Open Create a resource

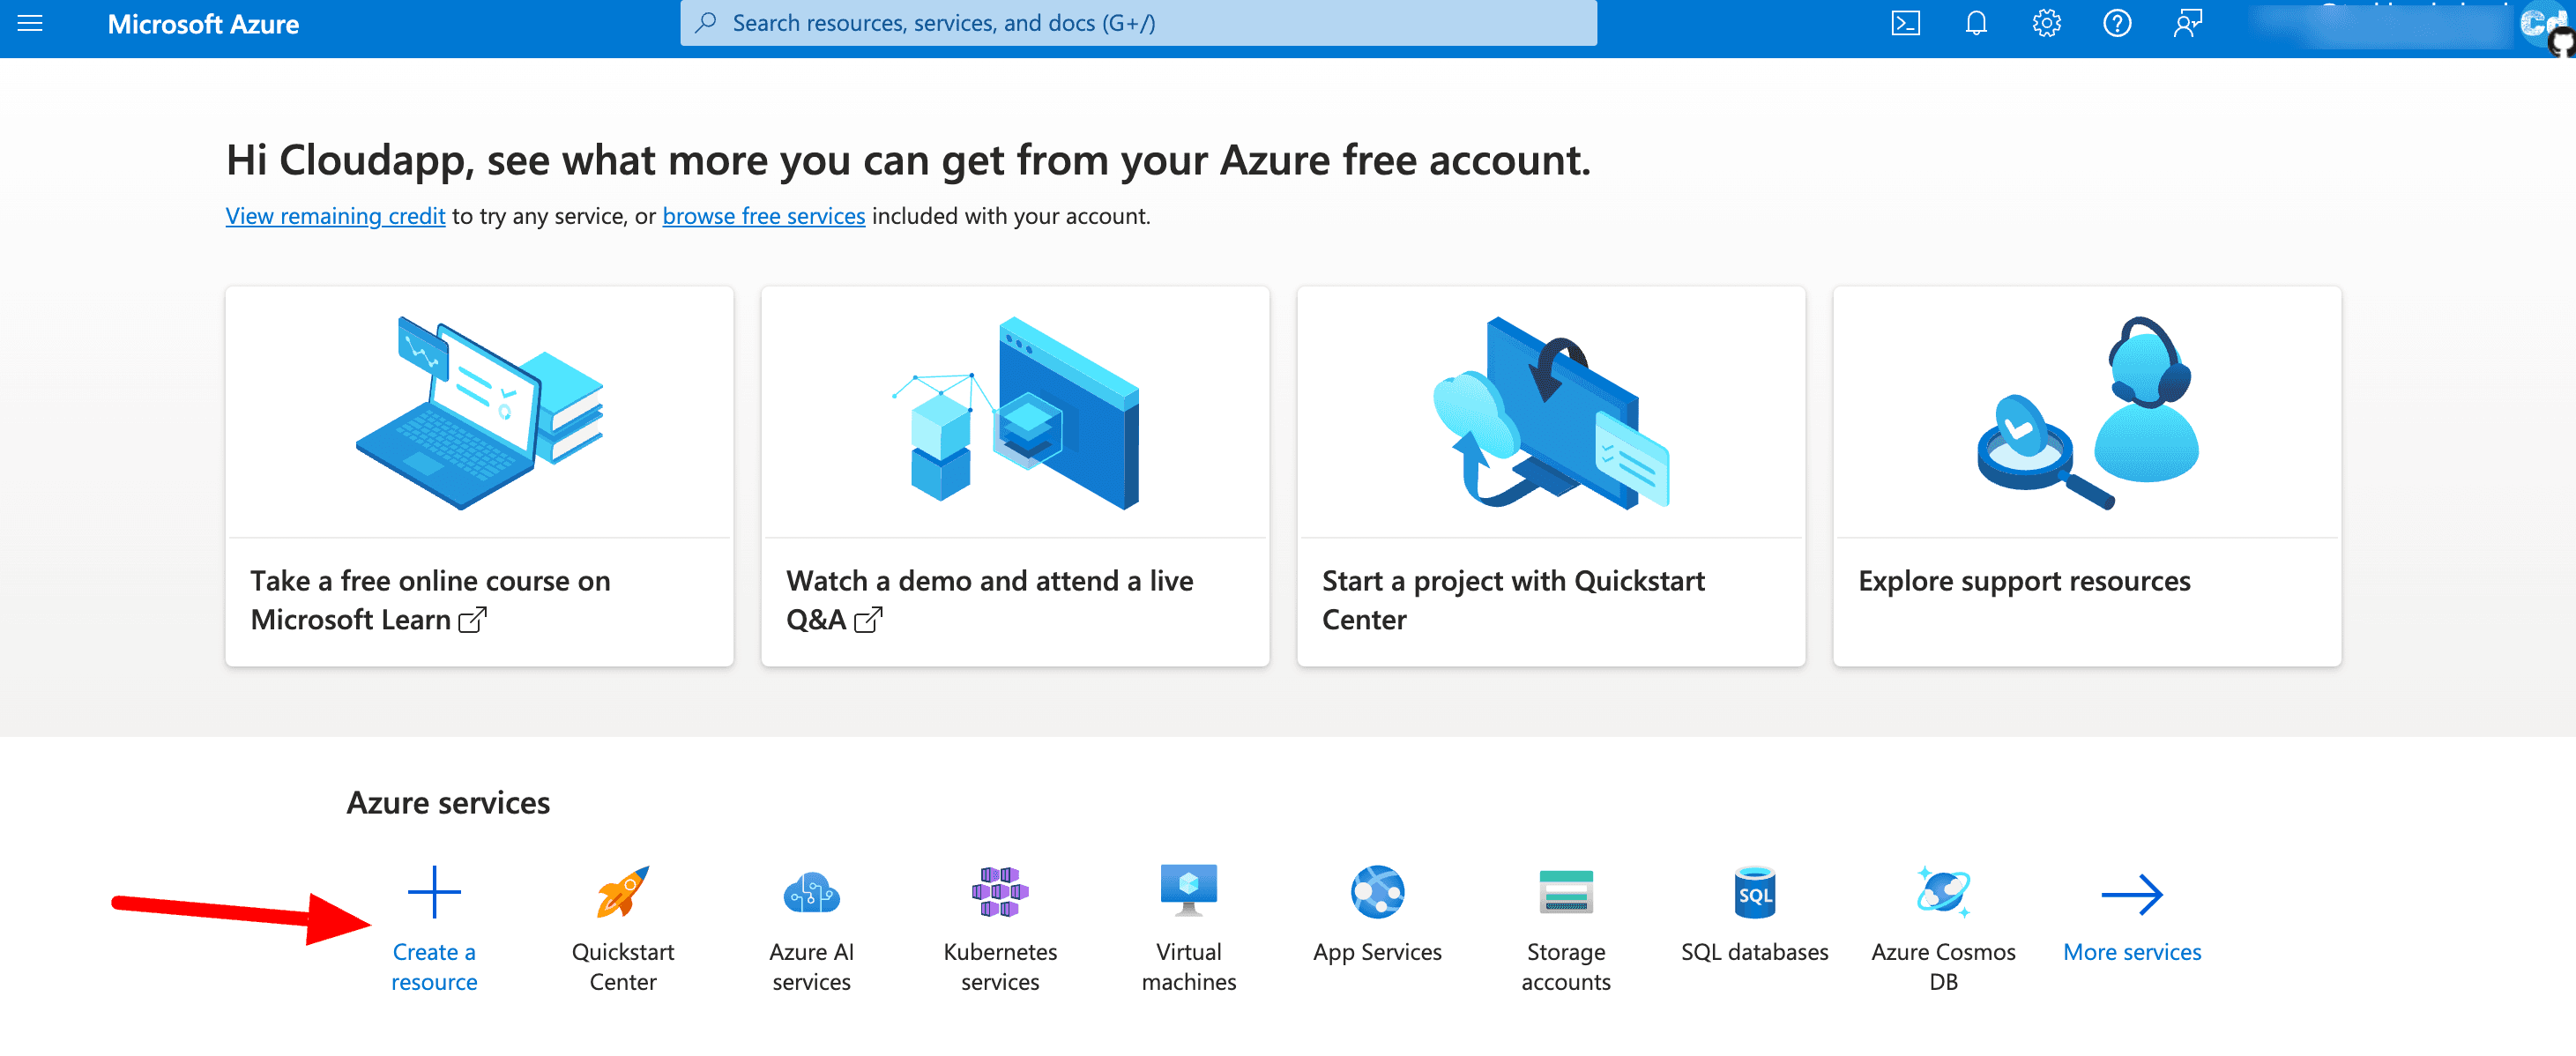tap(434, 892)
